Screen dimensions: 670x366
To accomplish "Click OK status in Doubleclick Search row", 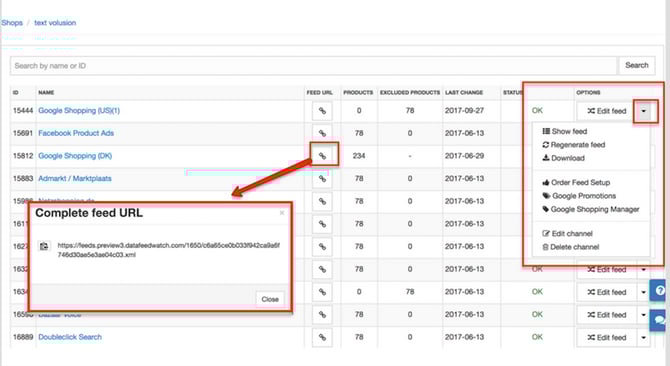I will (537, 337).
